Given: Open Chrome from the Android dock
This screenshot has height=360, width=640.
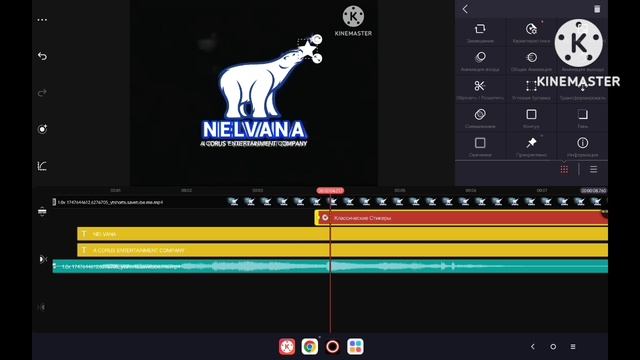Looking at the screenshot, I should (x=310, y=347).
